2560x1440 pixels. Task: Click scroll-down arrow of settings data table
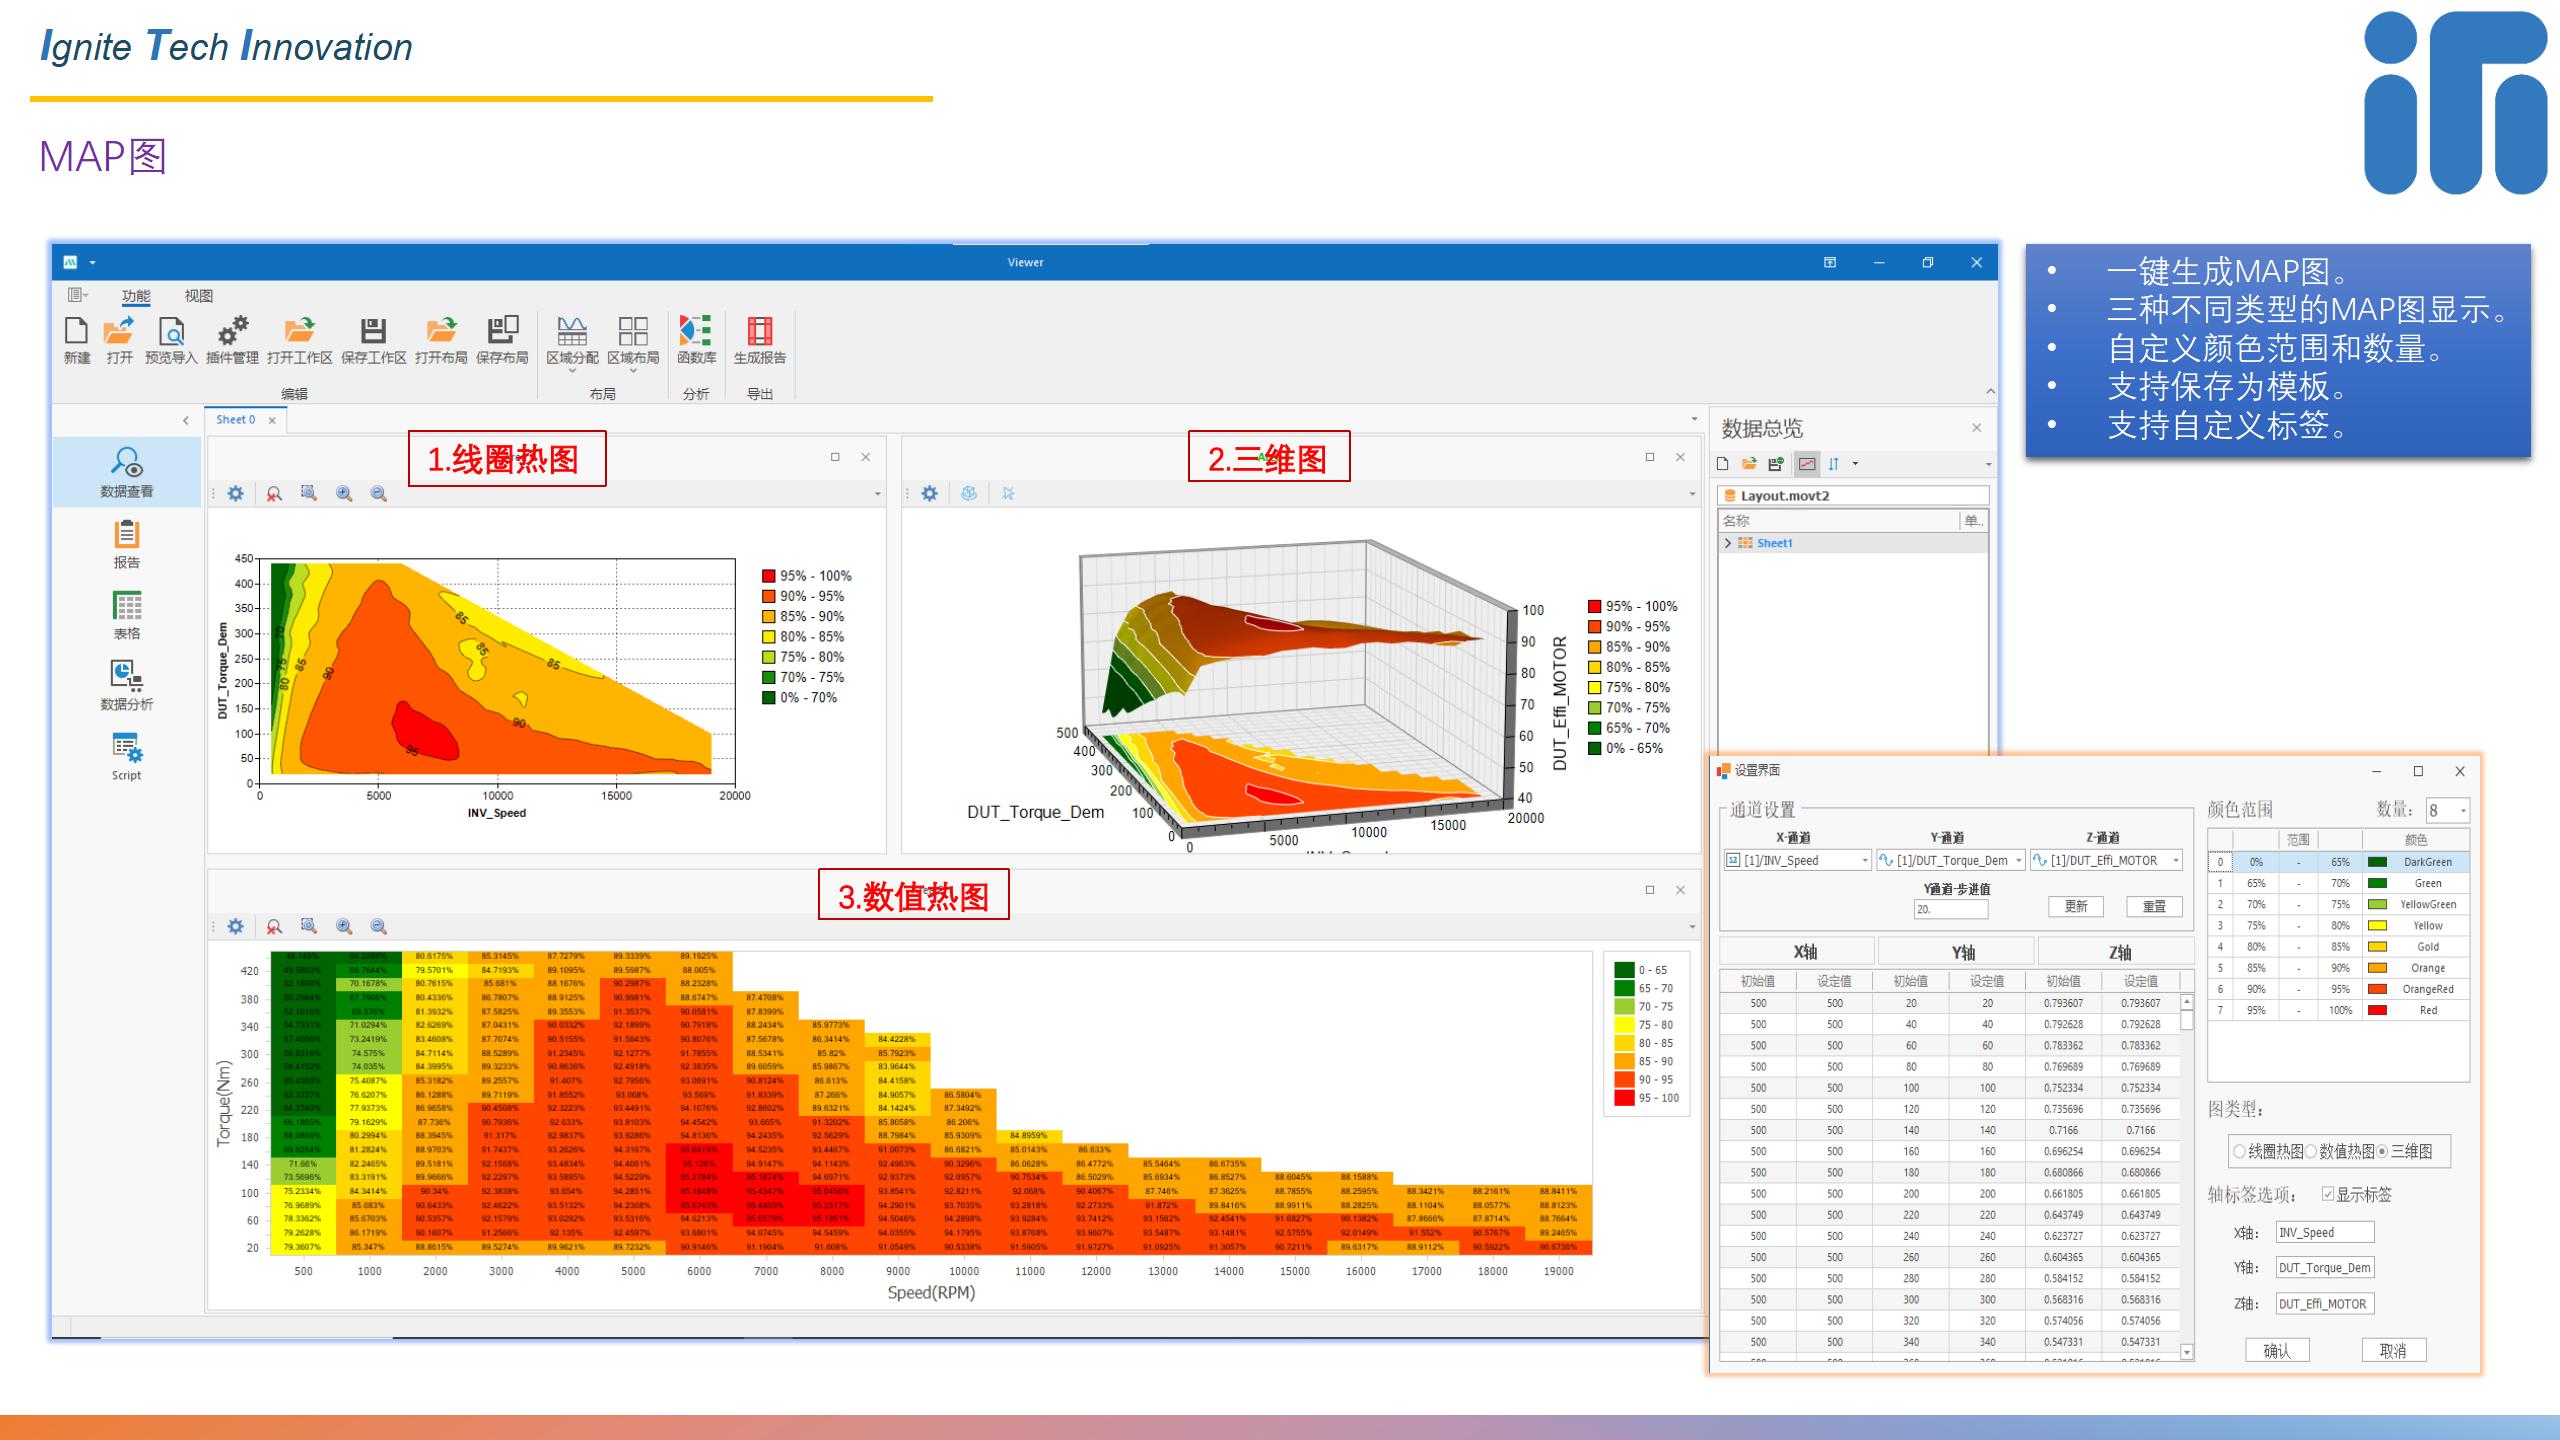click(2187, 1352)
